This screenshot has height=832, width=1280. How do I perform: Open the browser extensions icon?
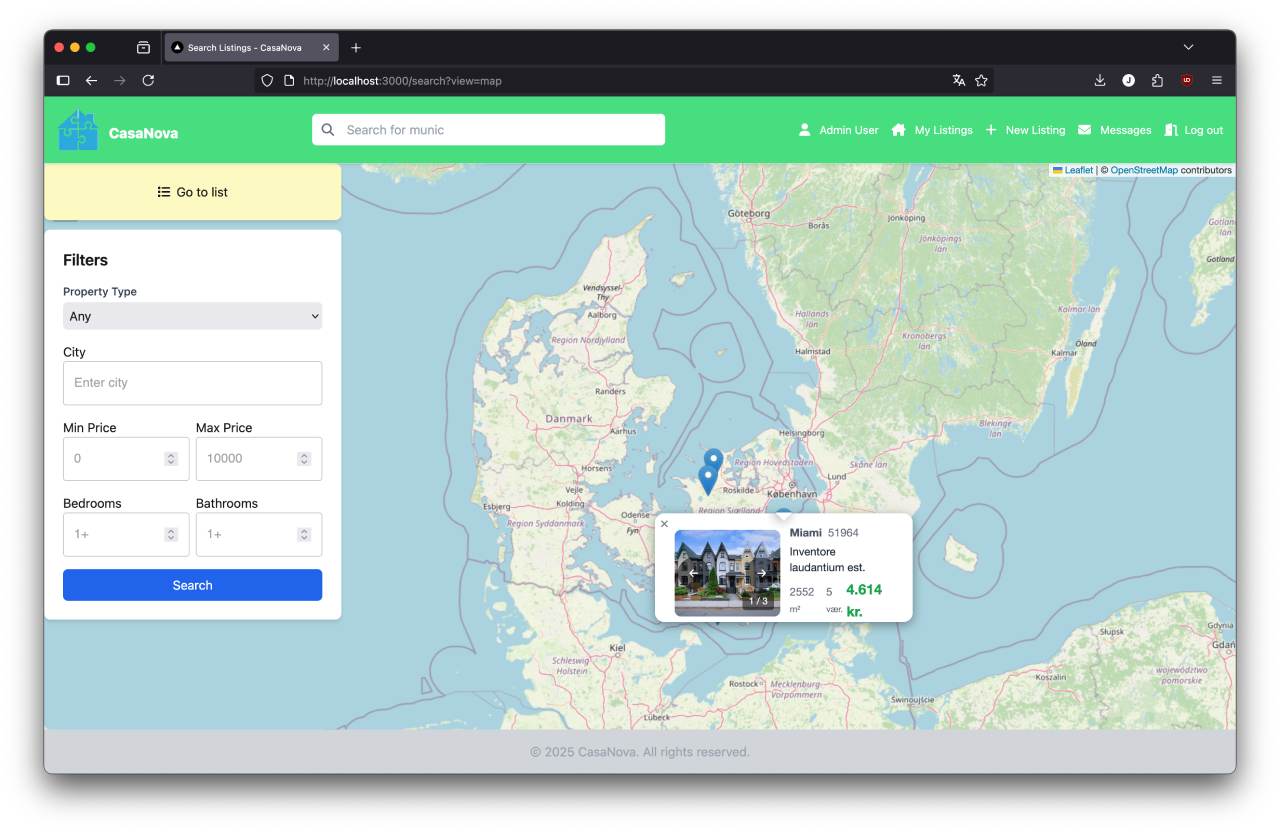[x=1157, y=80]
